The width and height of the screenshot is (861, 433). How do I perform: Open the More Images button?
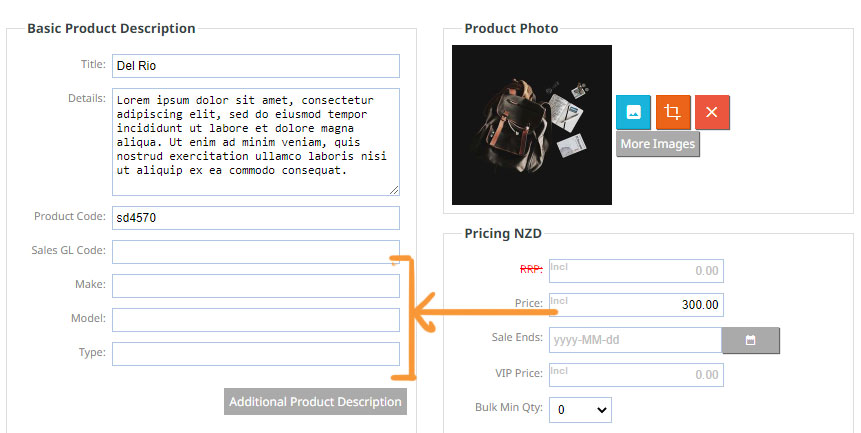657,144
